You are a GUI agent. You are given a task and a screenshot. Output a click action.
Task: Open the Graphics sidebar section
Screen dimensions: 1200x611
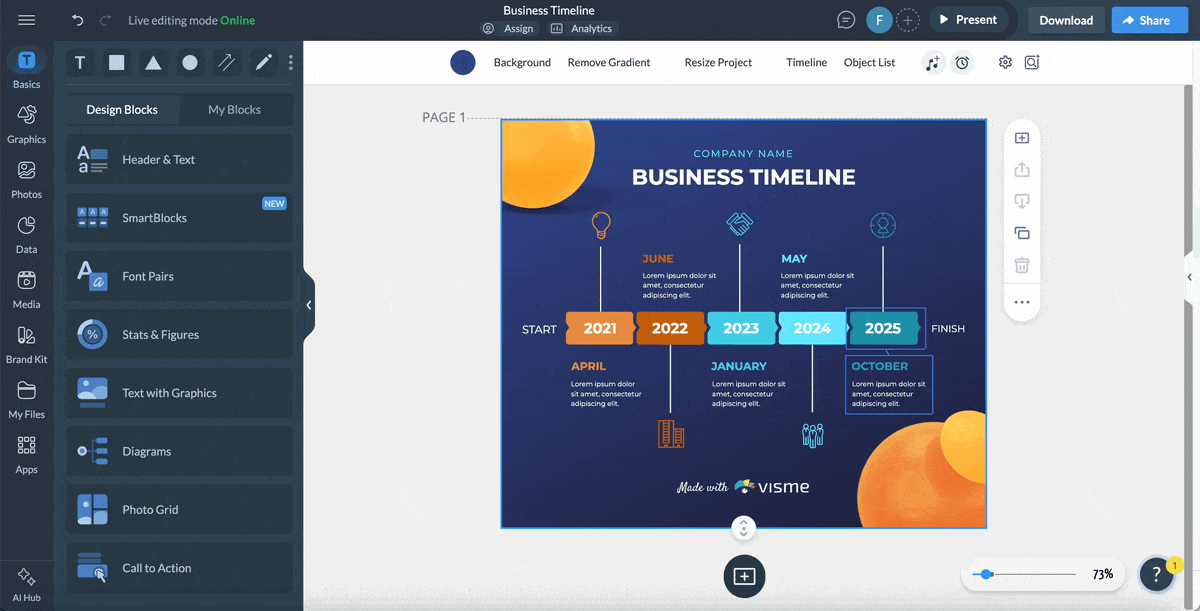pos(27,125)
